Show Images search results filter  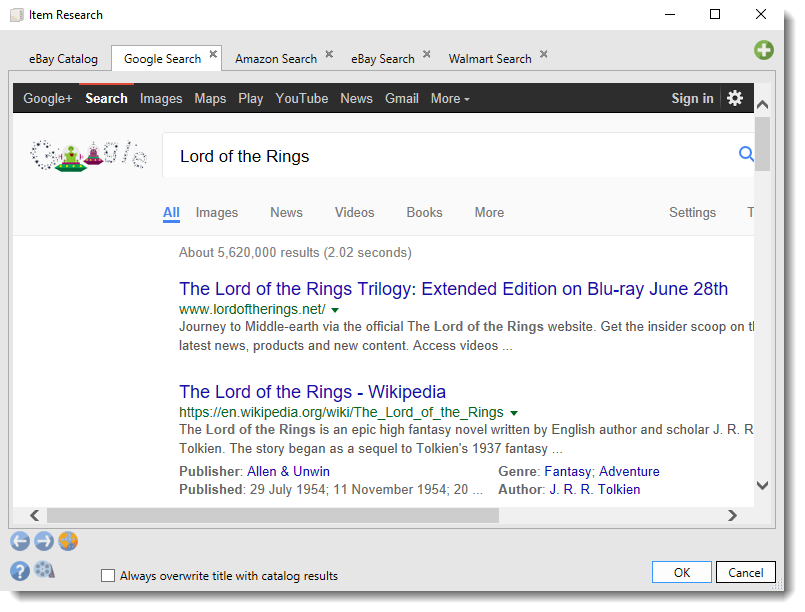tap(217, 213)
